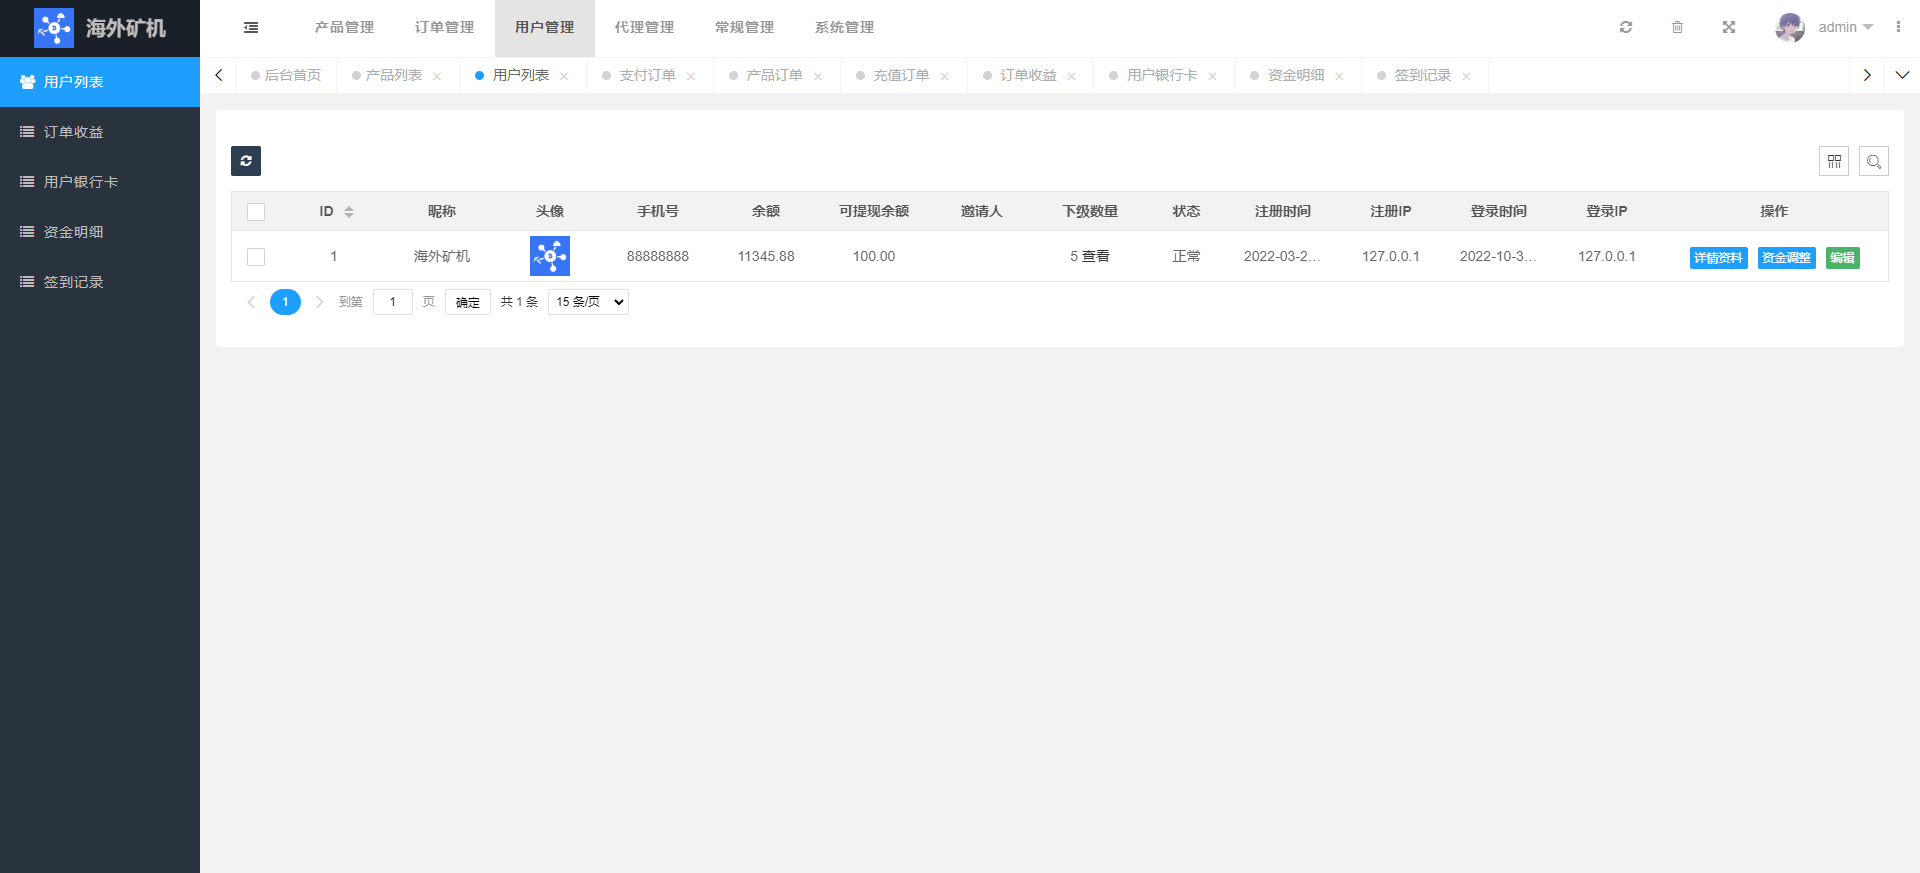Click the 详情资料 button
Image resolution: width=1920 pixels, height=873 pixels.
pos(1718,258)
